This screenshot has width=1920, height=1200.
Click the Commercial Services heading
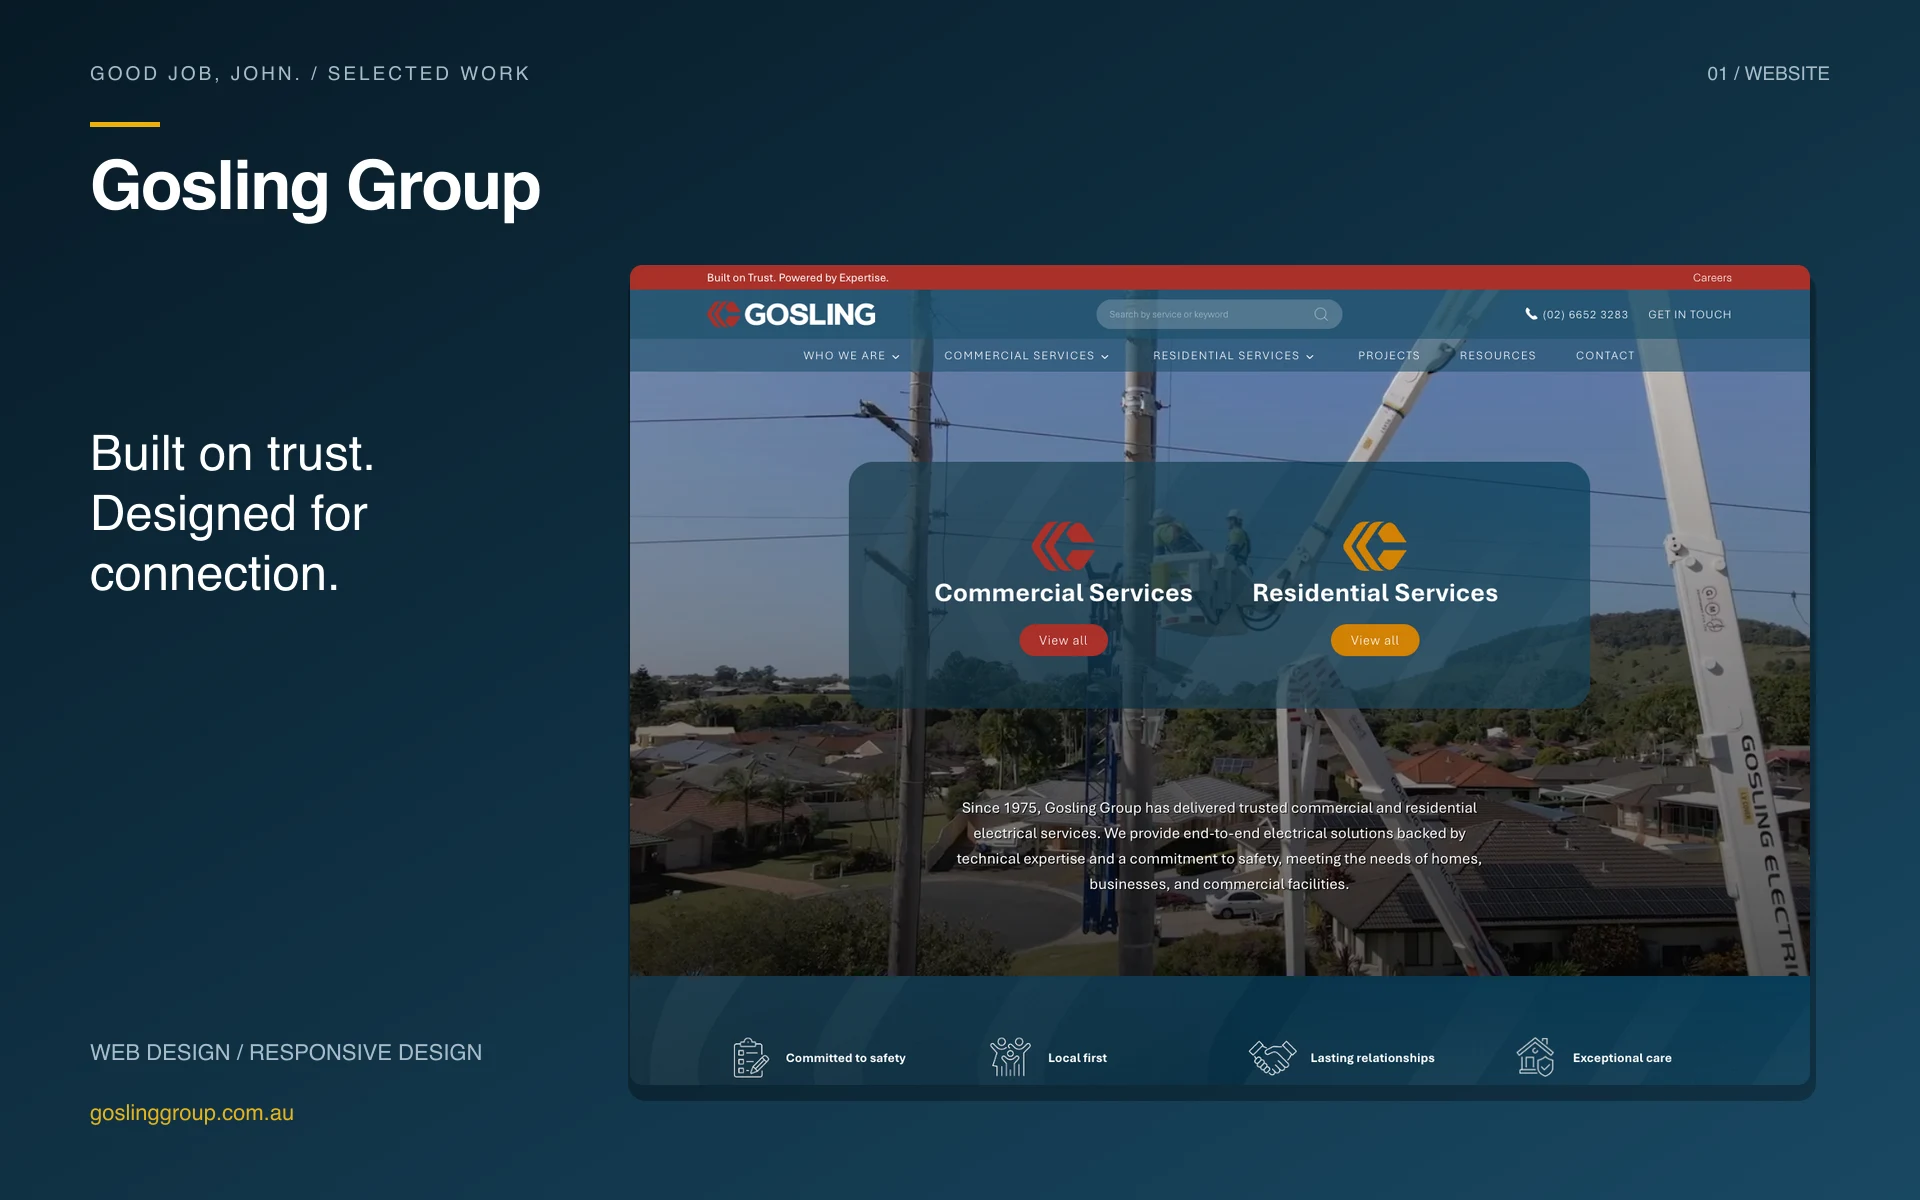pyautogui.click(x=1063, y=593)
